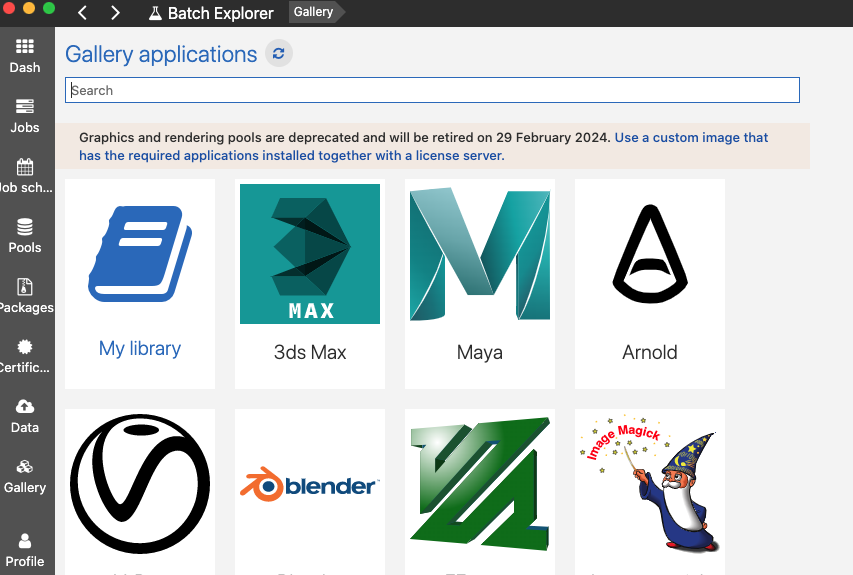The width and height of the screenshot is (853, 575).
Task: Navigate forward with the right arrow
Action: [115, 13]
